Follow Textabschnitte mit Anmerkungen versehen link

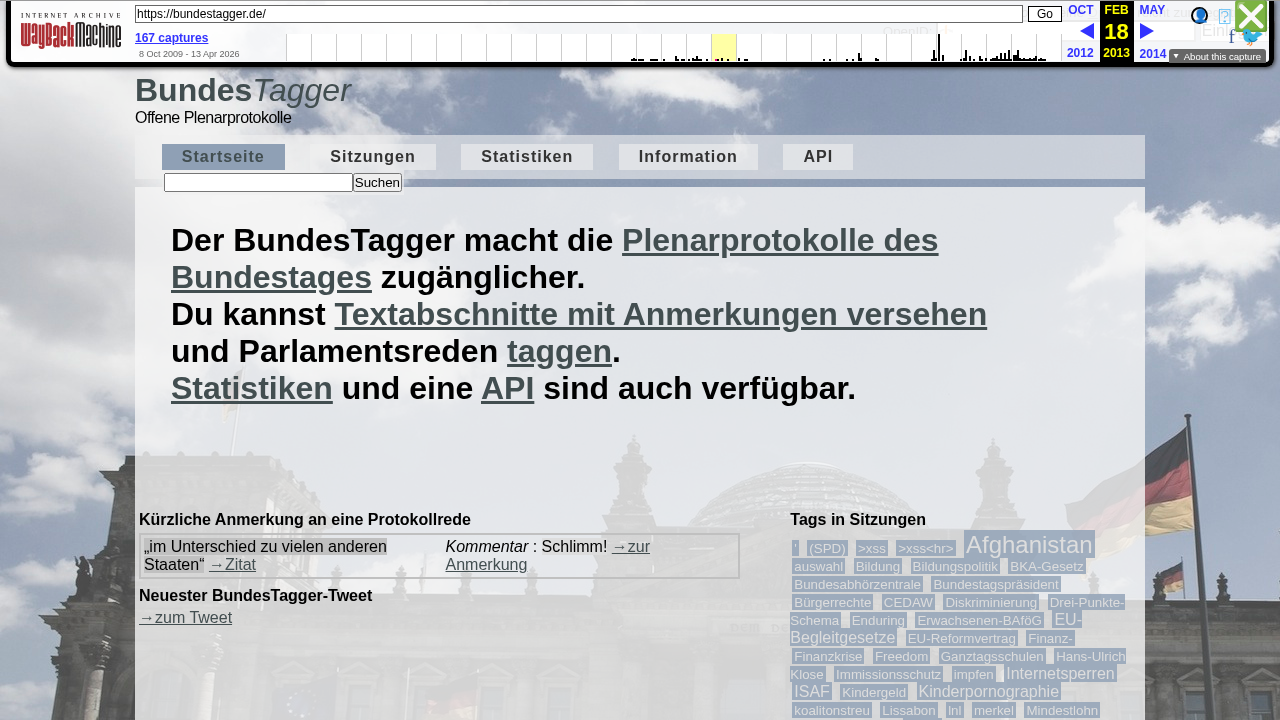(660, 314)
